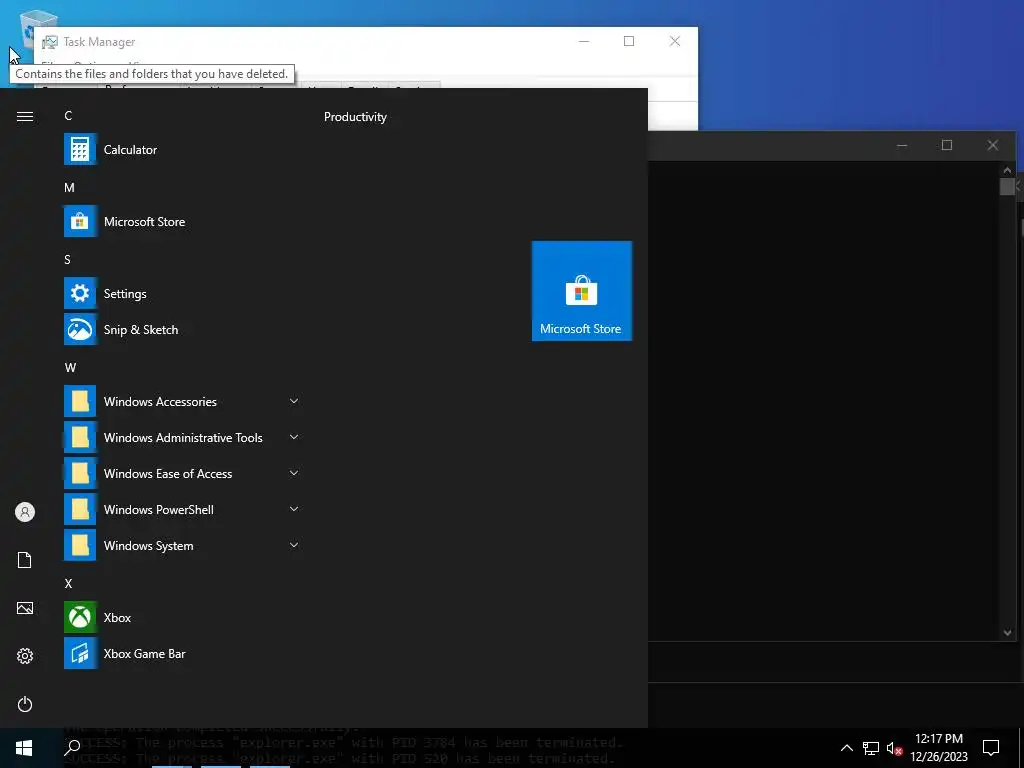Expand Windows Ease of Access chevron
1024x768 pixels.
click(294, 473)
